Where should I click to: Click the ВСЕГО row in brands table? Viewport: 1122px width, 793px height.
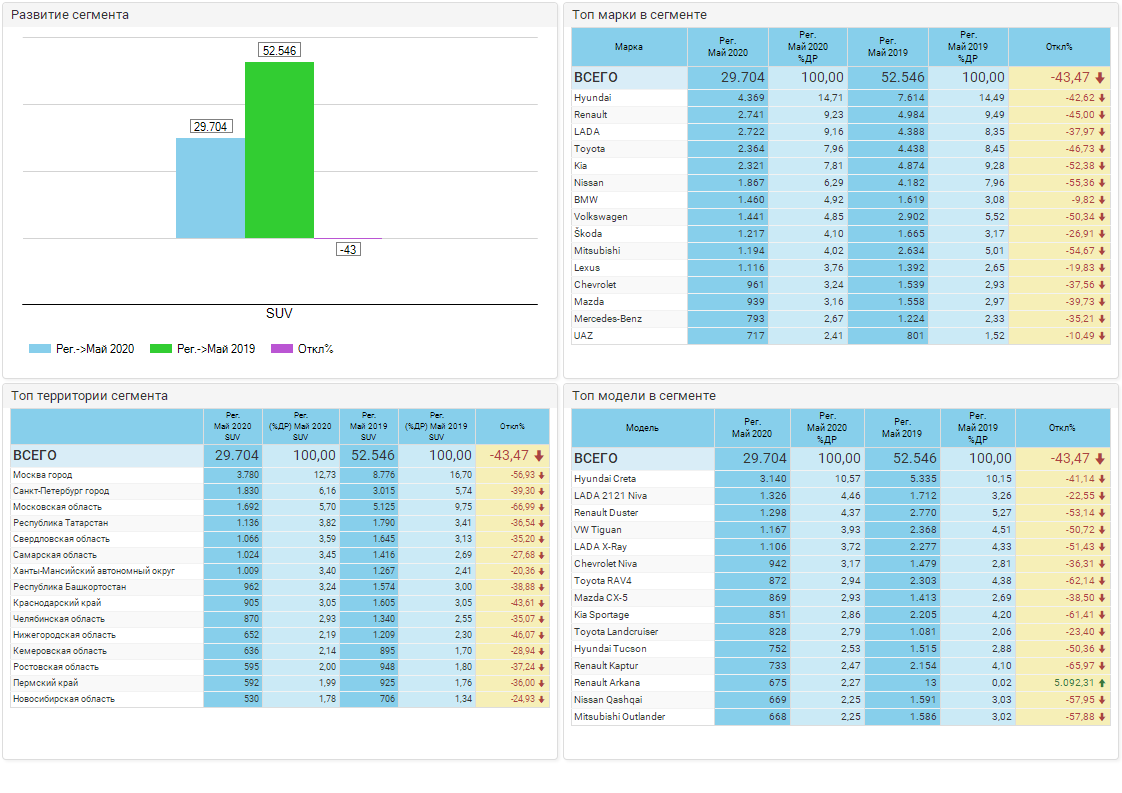coord(841,77)
